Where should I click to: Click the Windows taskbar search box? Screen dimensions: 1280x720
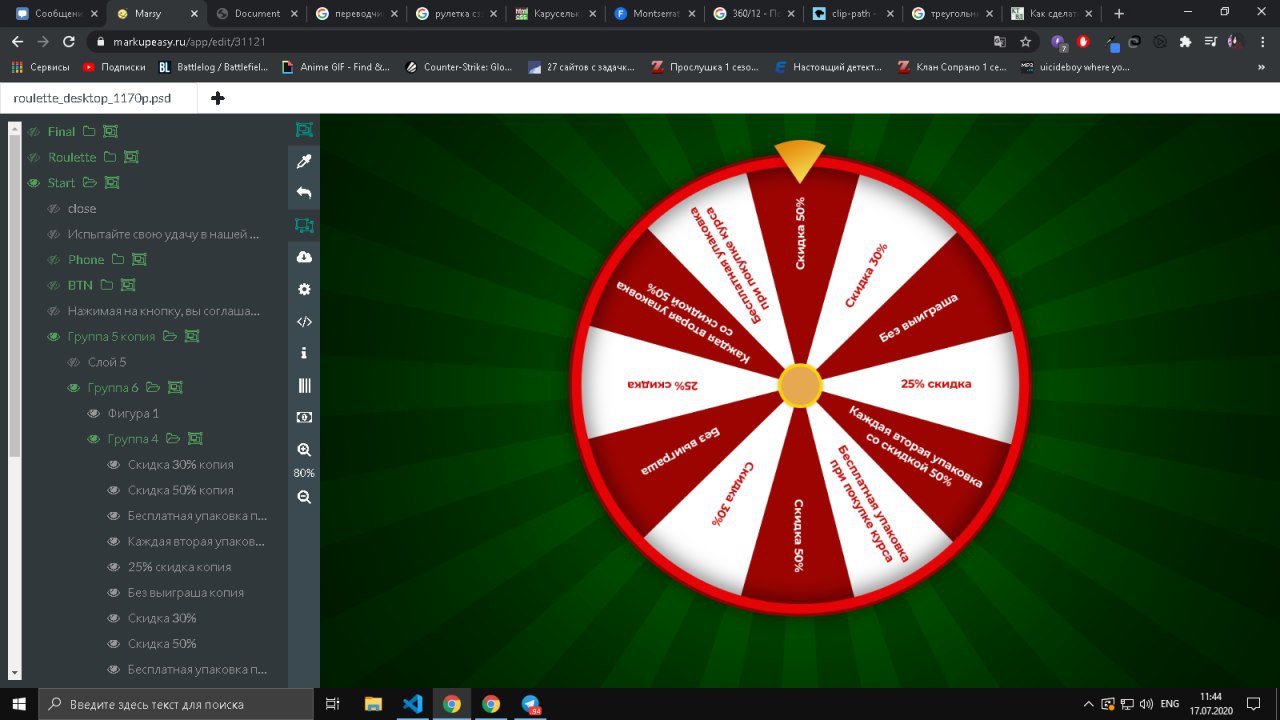click(176, 704)
